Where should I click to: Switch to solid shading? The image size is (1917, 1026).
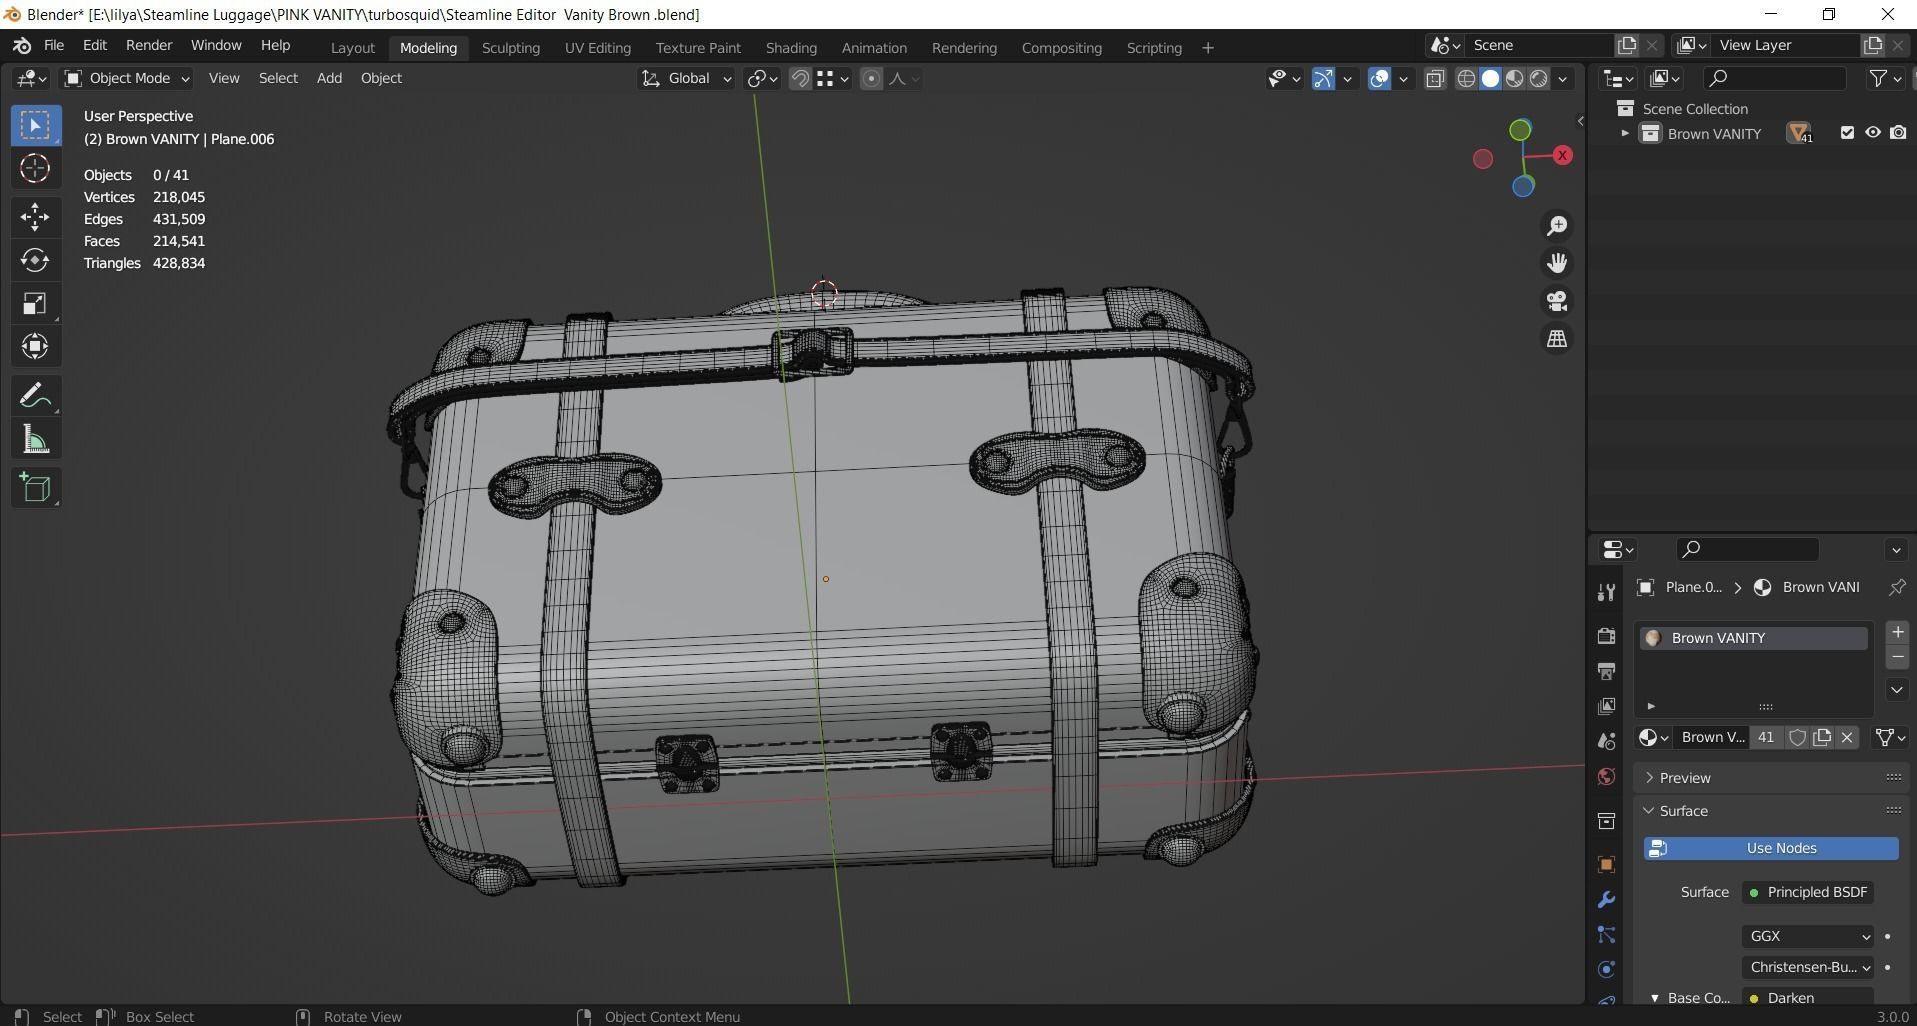coord(1490,79)
